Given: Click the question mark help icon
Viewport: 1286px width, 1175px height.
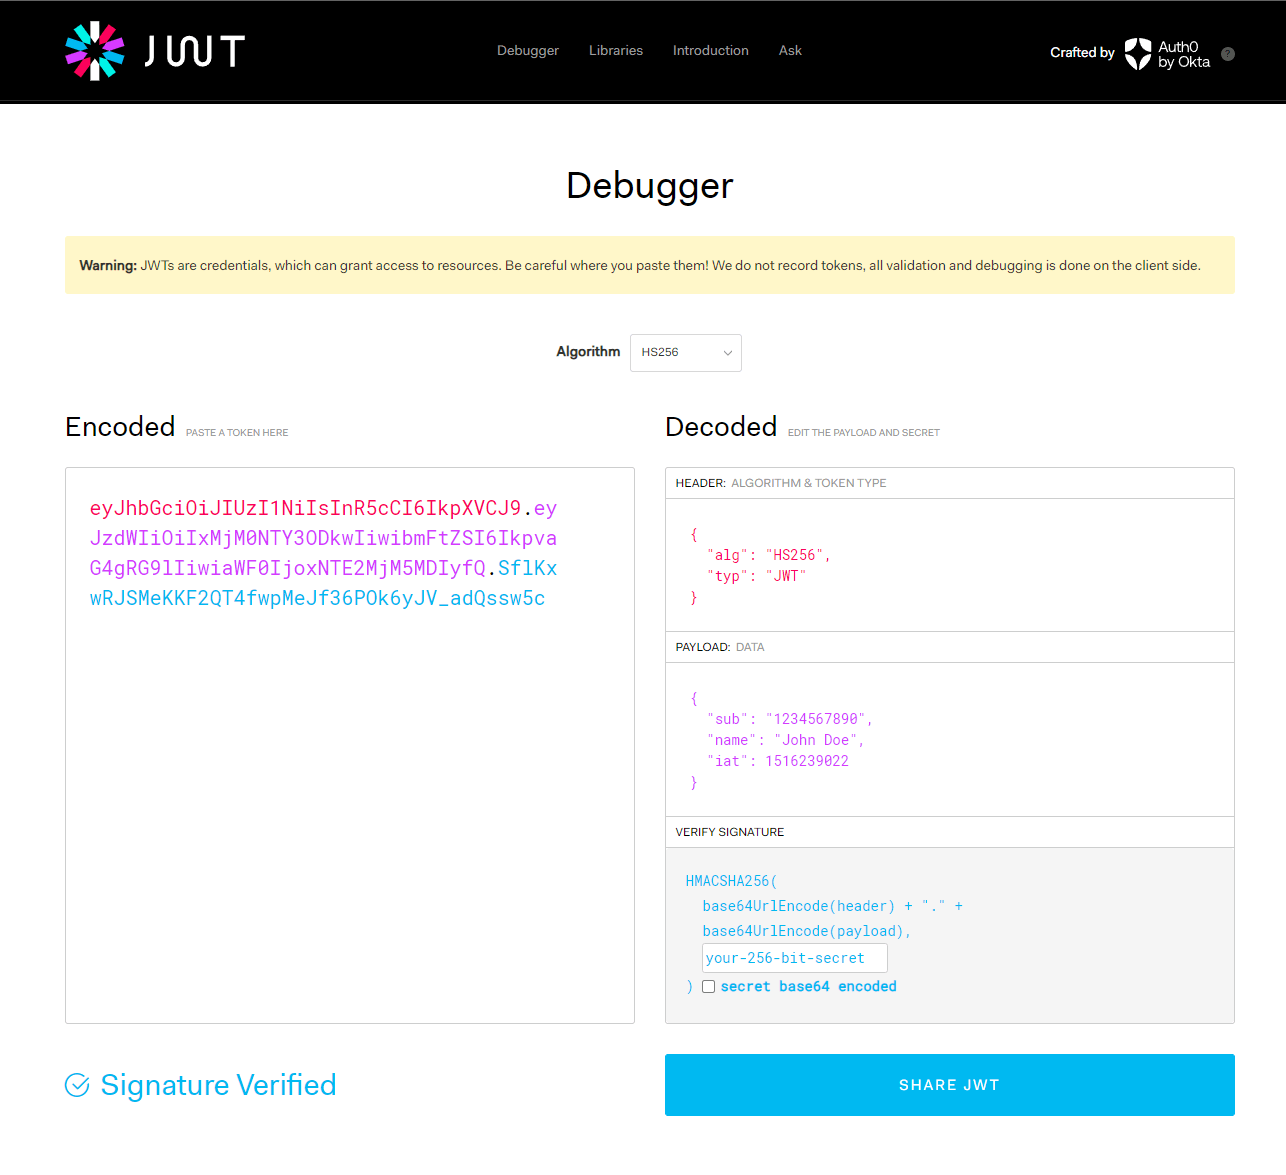Looking at the screenshot, I should pyautogui.click(x=1228, y=54).
